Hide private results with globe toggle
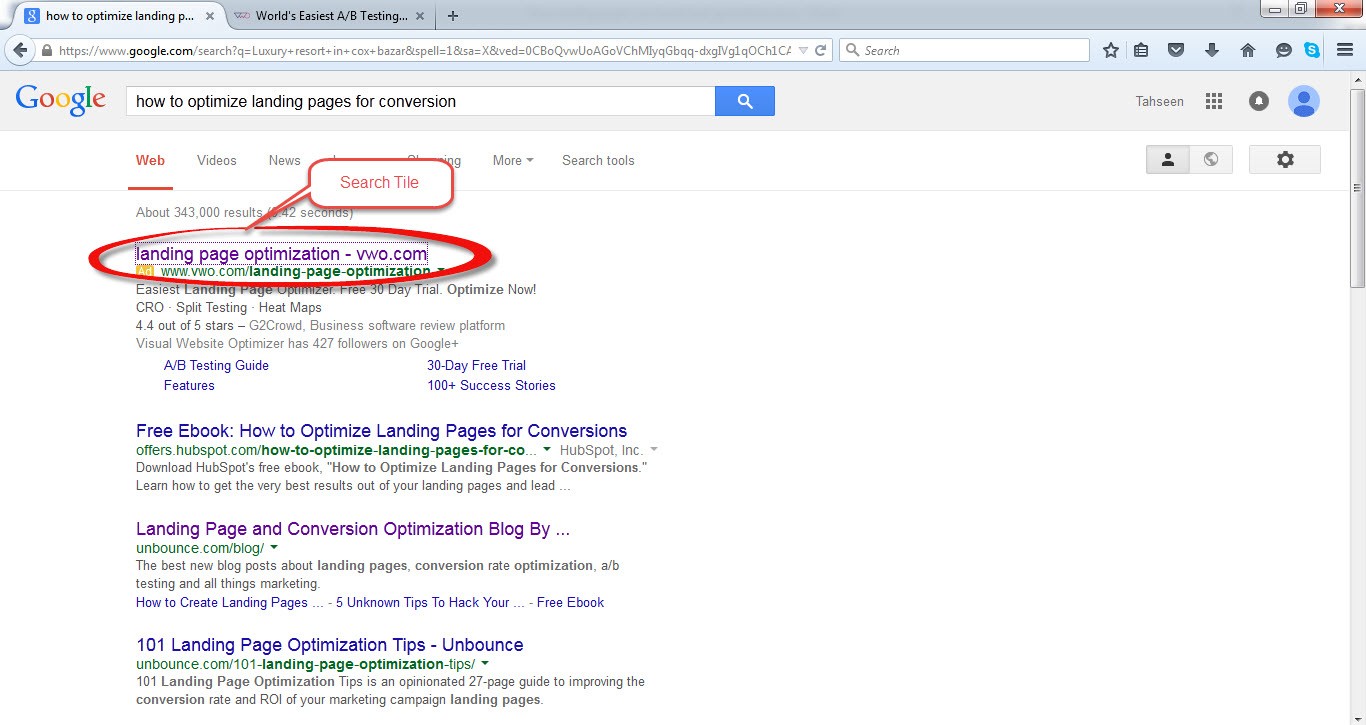1366x725 pixels. coord(1211,160)
